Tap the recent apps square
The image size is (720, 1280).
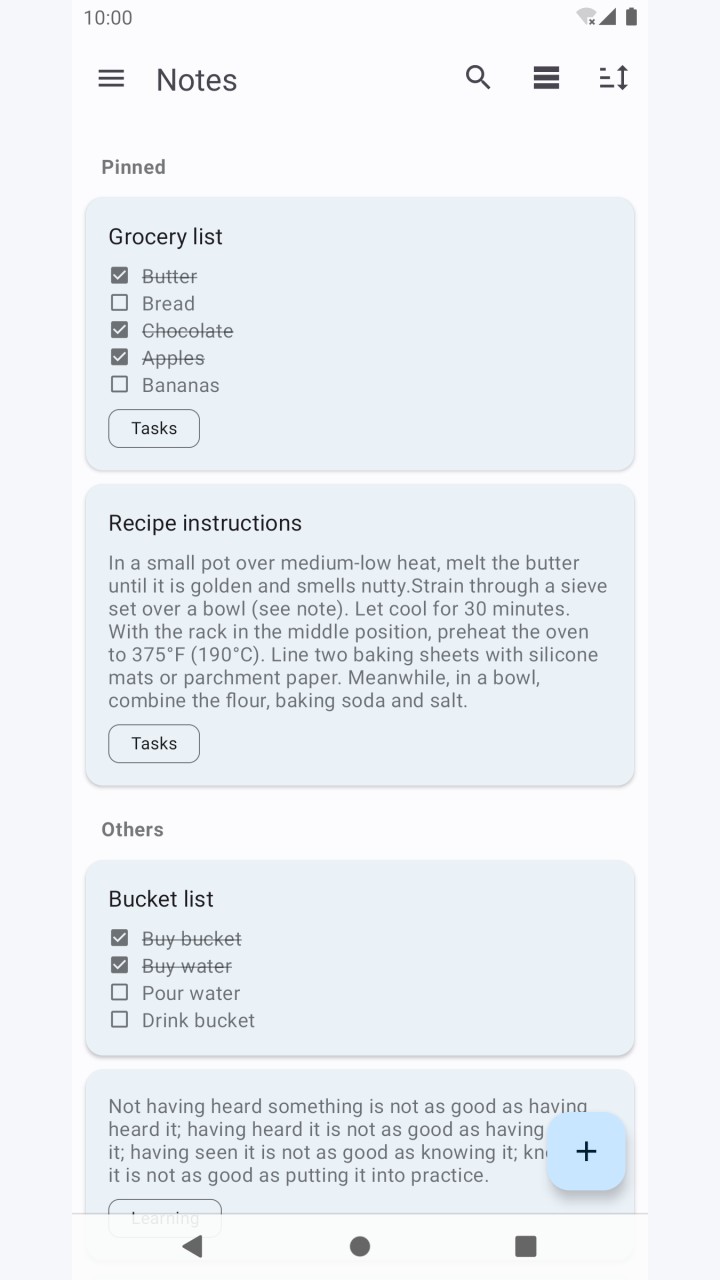point(526,1245)
